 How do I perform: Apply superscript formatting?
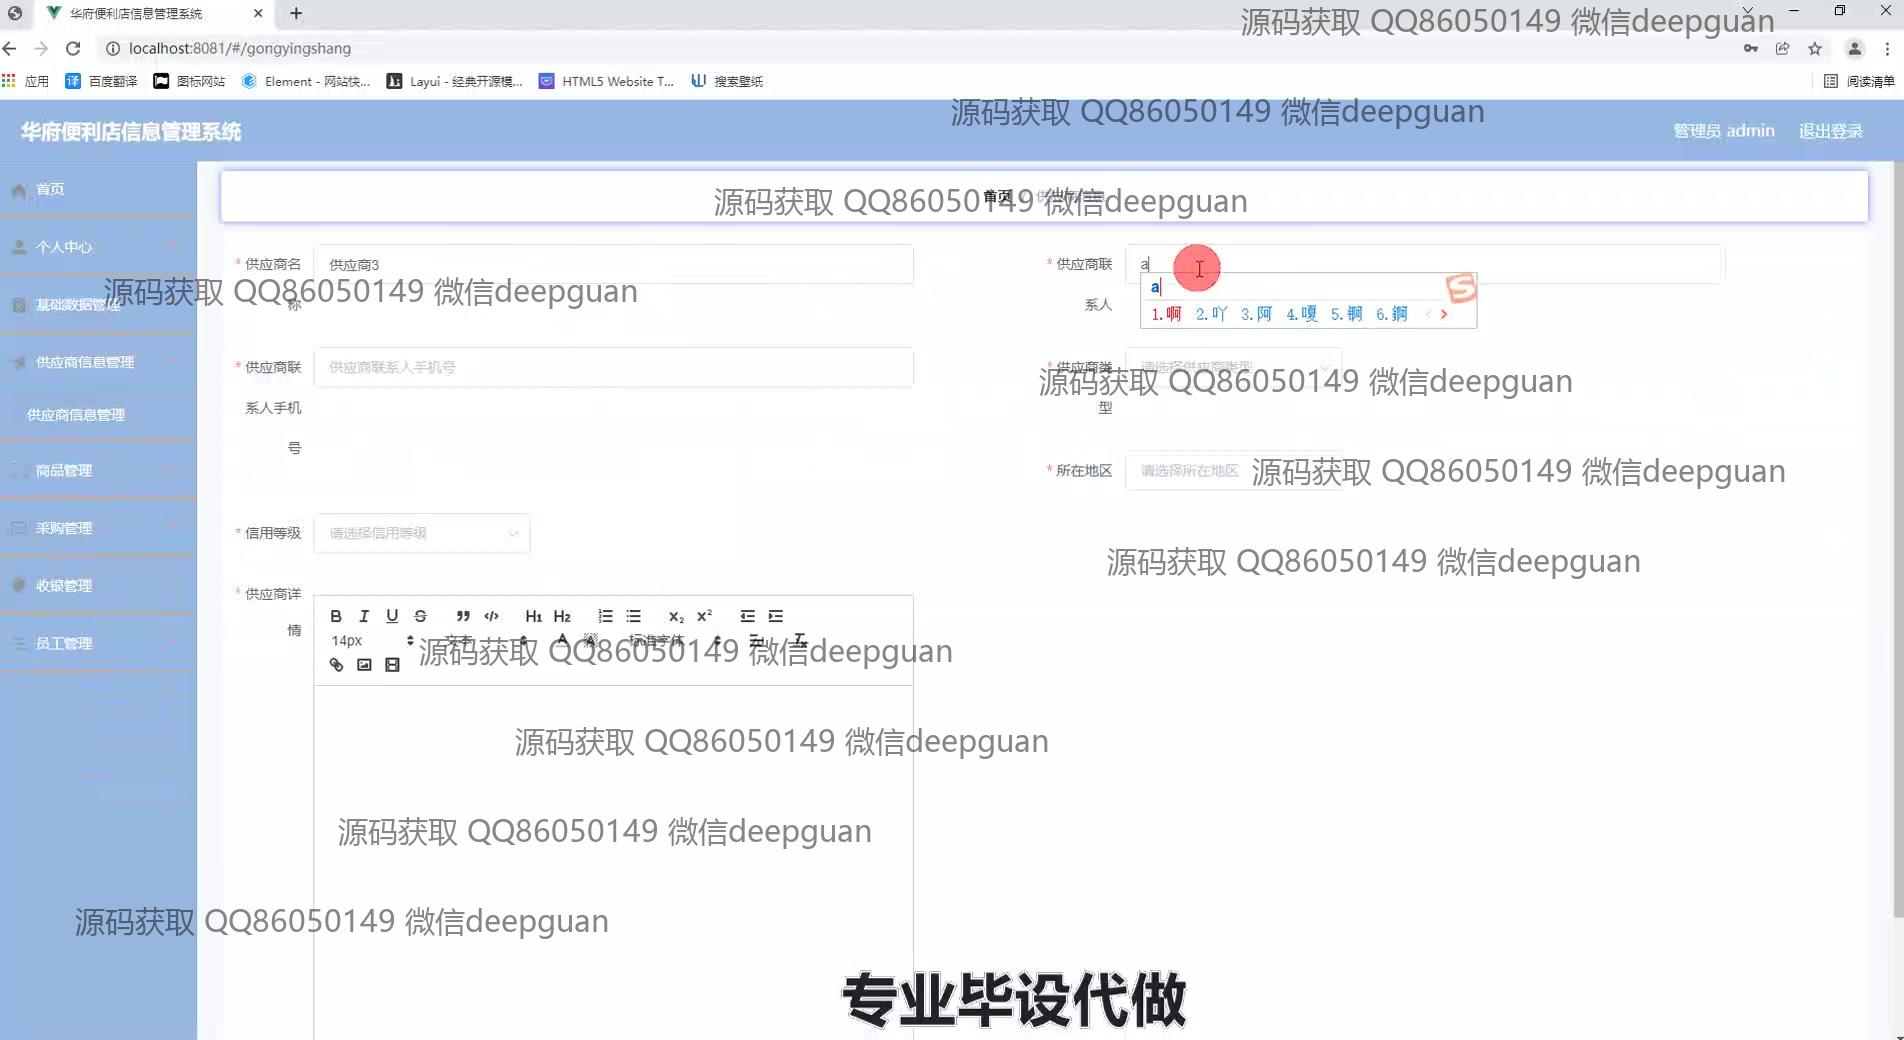704,616
